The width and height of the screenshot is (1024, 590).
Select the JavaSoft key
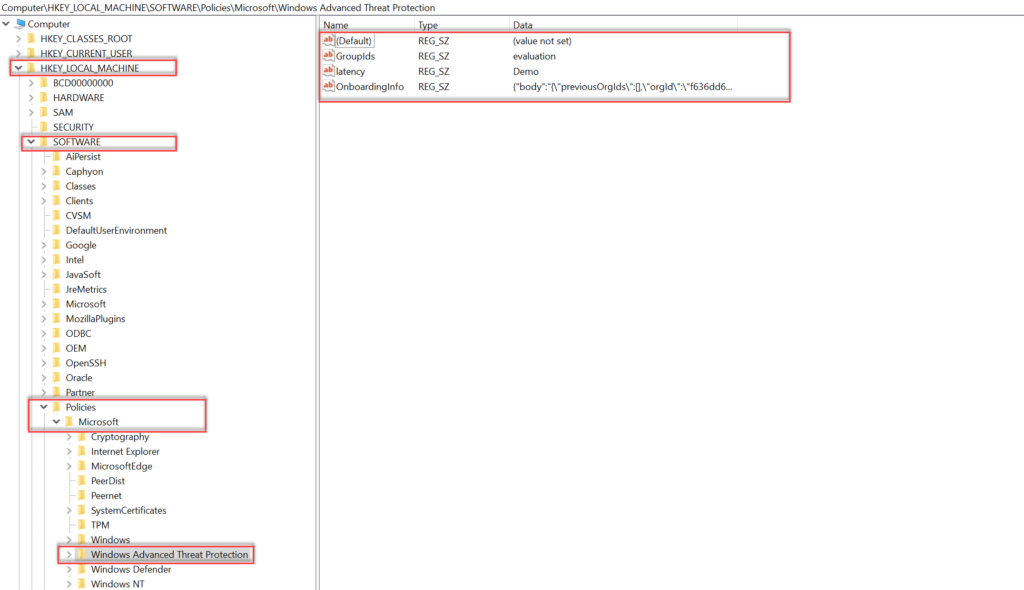83,274
